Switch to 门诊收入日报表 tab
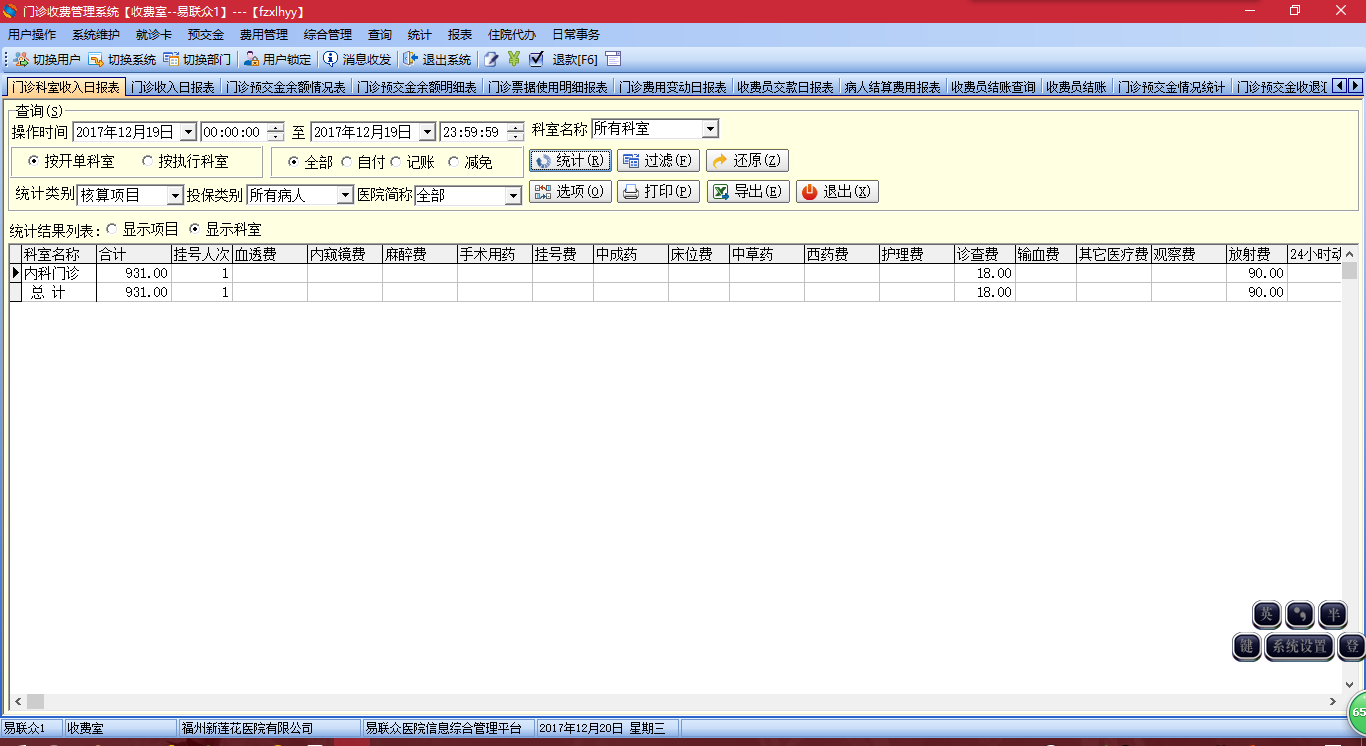Viewport: 1366px width, 746px height. [x=173, y=87]
